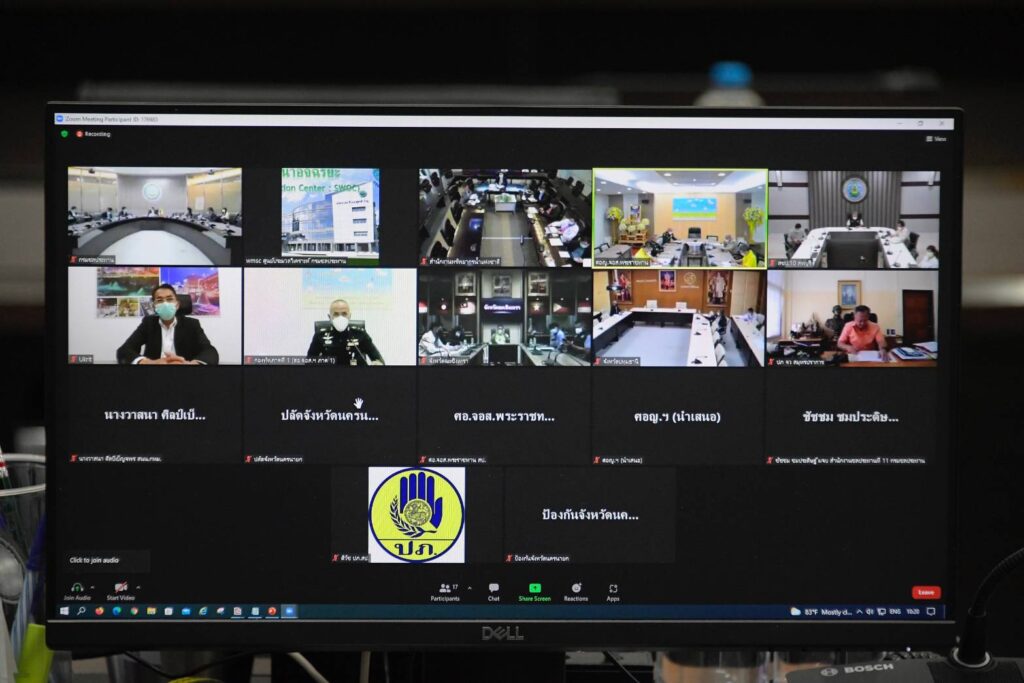Viewport: 1024px width, 683px height.
Task: Start Video using the camera icon
Action: 120,588
